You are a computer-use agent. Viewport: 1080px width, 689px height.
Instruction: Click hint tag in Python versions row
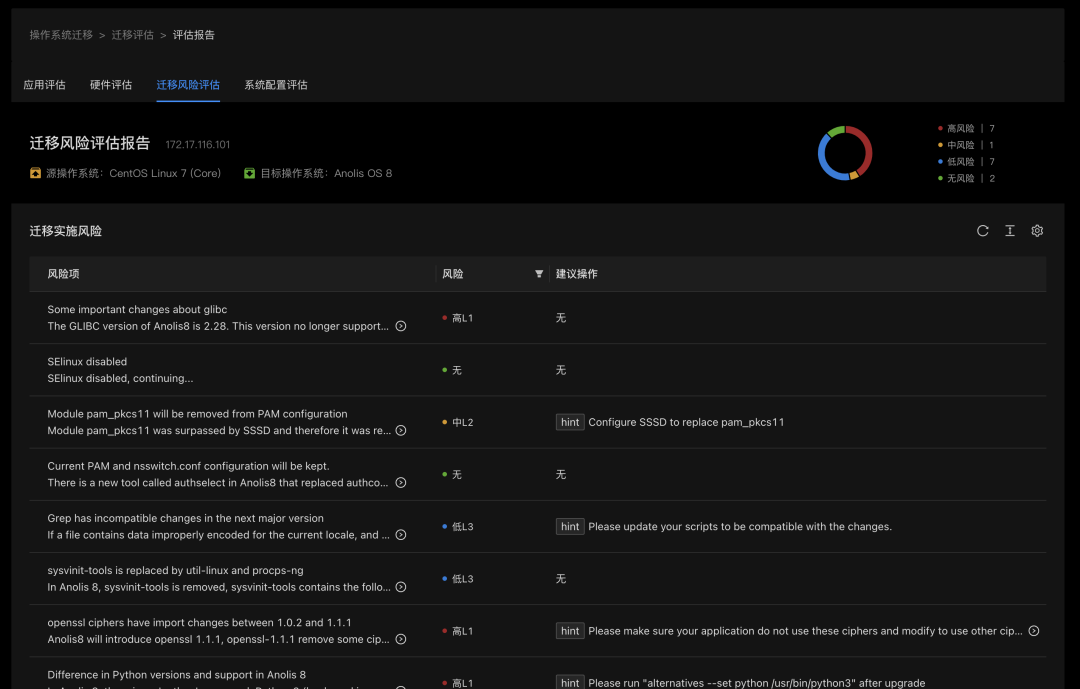tap(570, 683)
